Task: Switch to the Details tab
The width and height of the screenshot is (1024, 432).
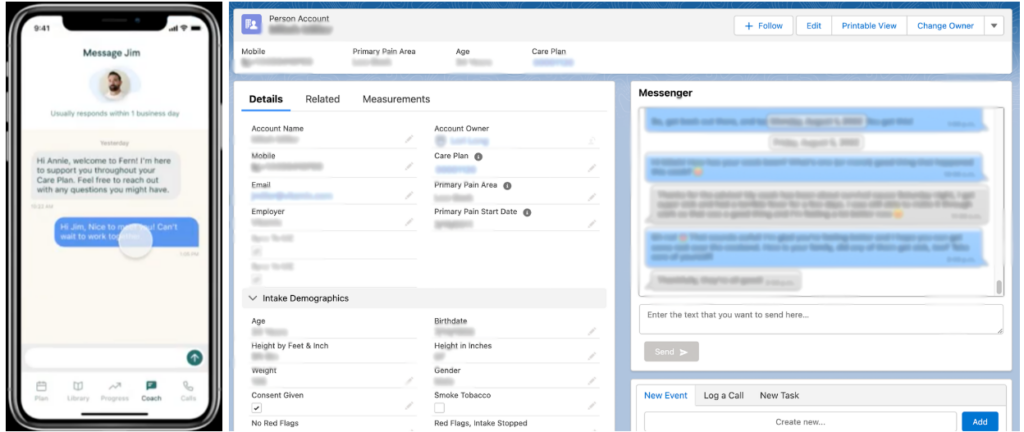Action: click(x=266, y=99)
